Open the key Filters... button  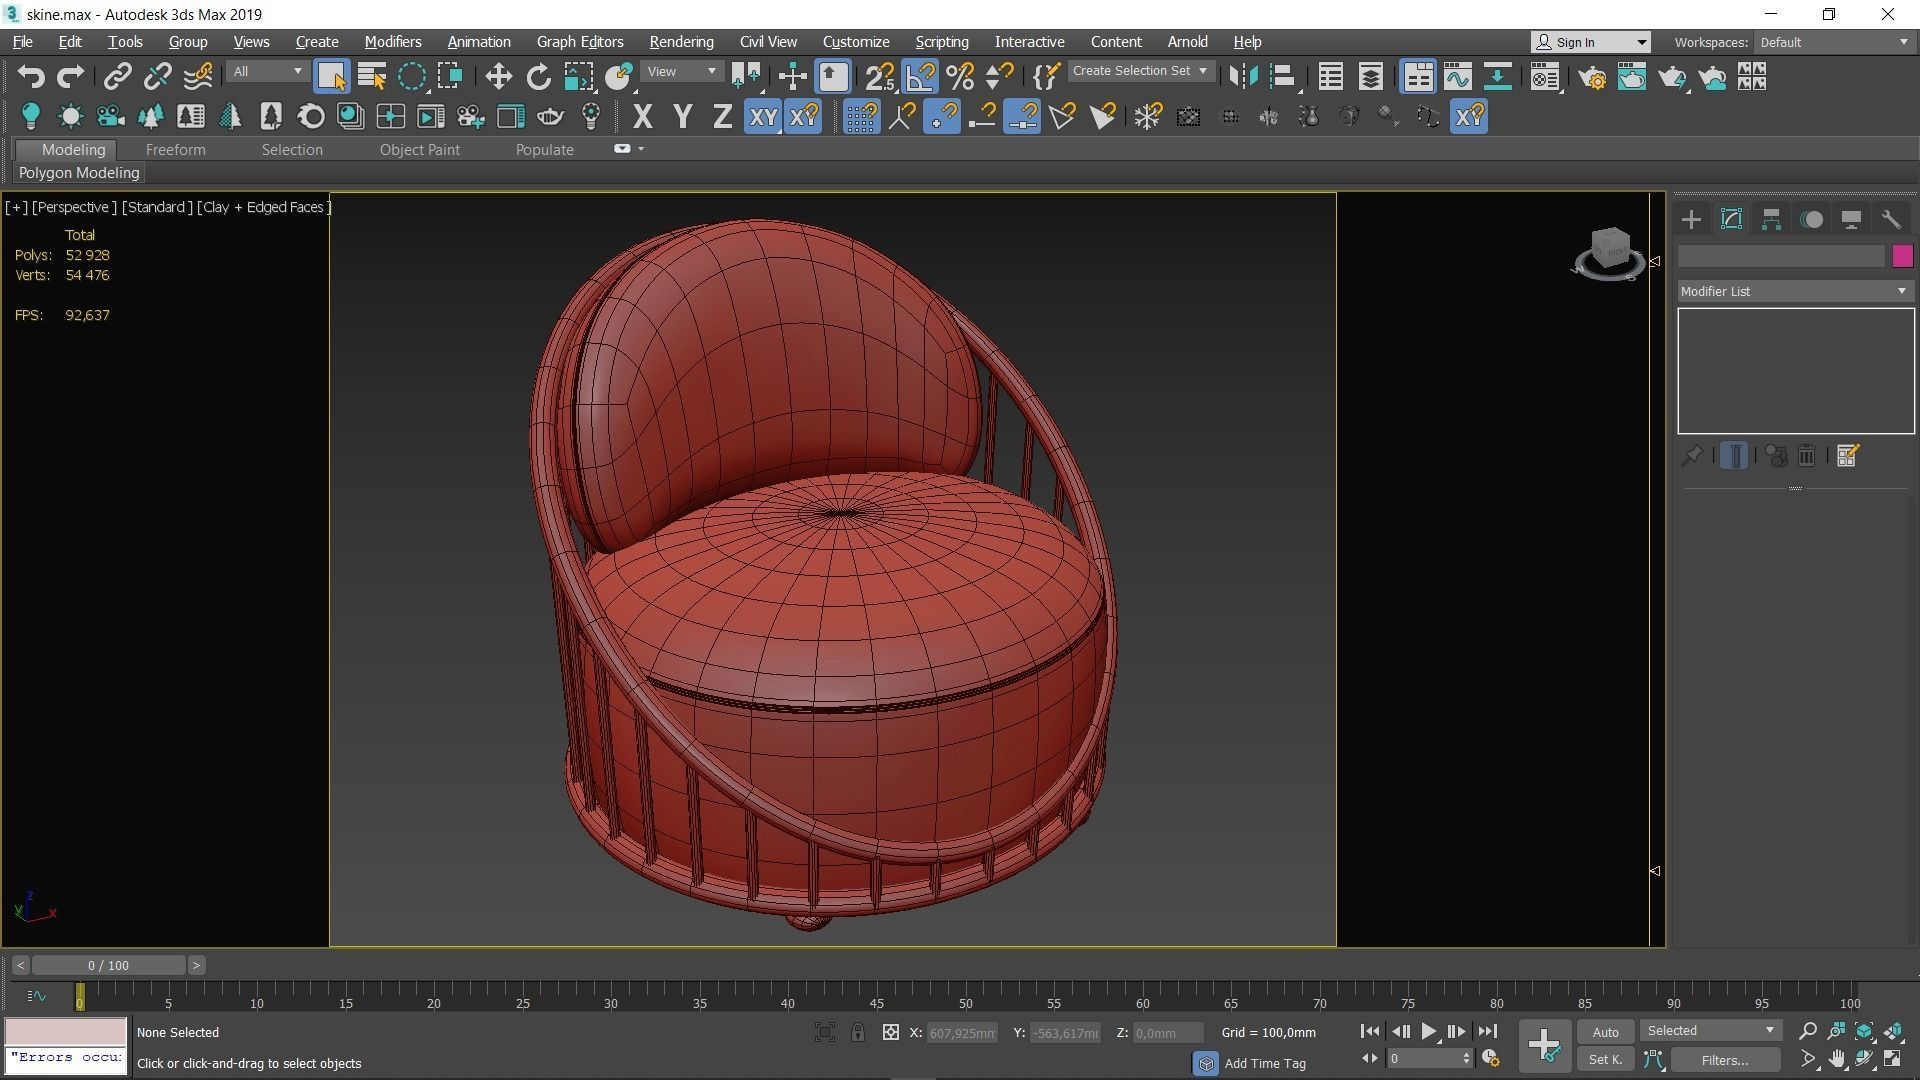click(x=1725, y=1060)
